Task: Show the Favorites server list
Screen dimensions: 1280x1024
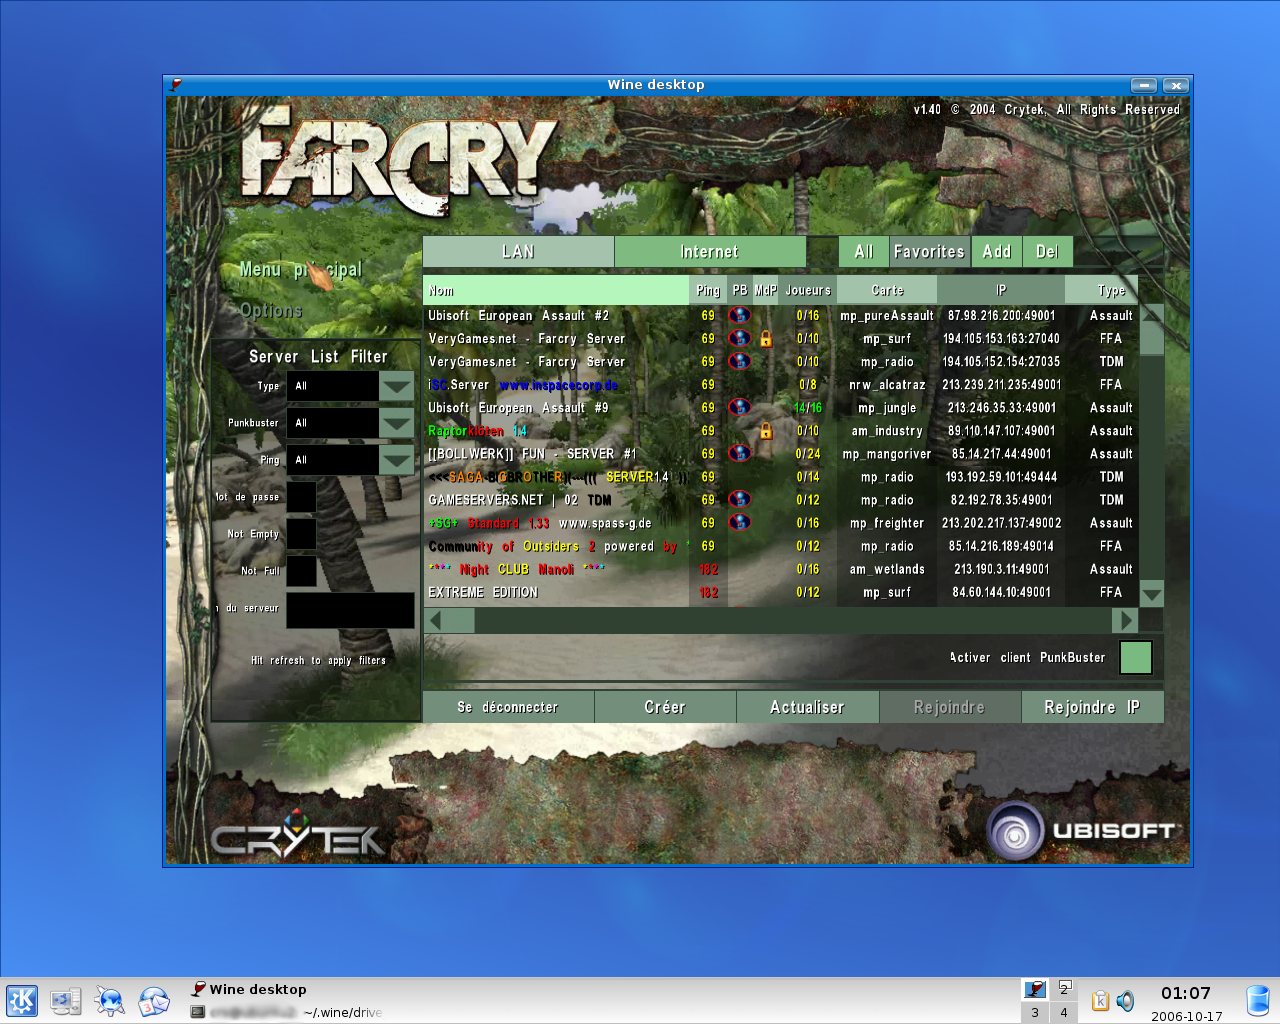Action: point(929,252)
